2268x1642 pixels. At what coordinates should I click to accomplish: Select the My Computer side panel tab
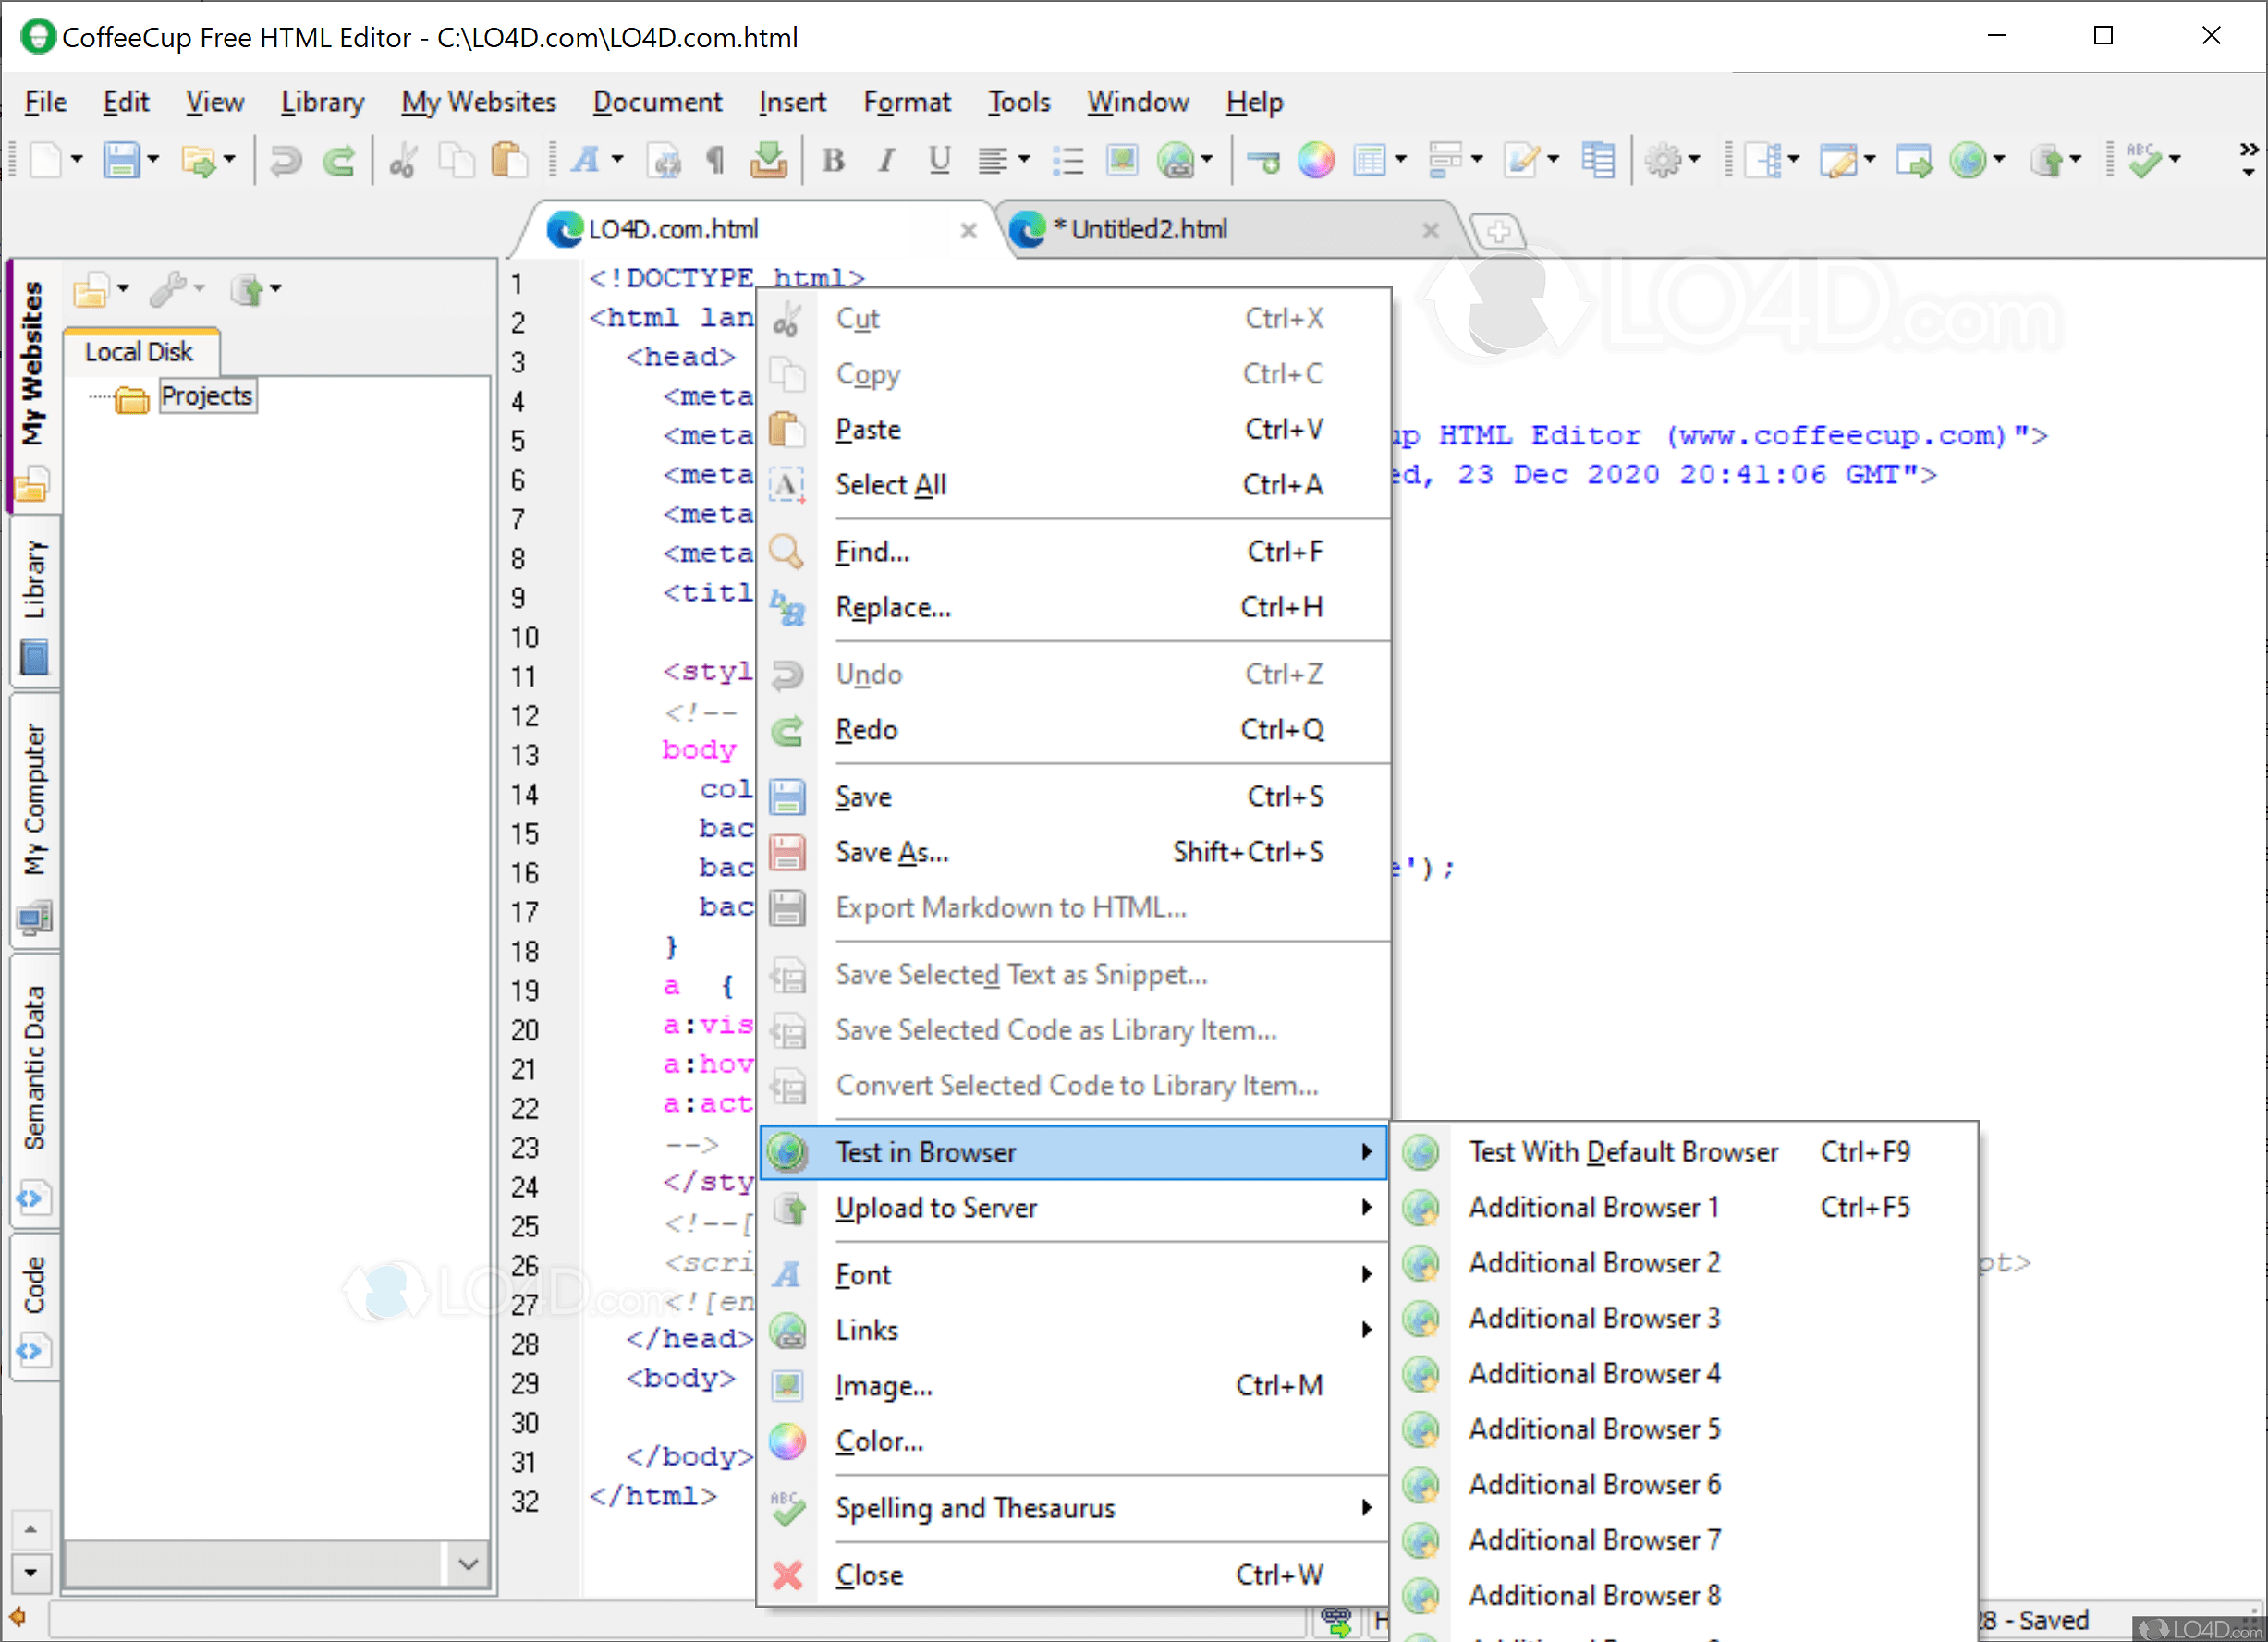pos(33,820)
